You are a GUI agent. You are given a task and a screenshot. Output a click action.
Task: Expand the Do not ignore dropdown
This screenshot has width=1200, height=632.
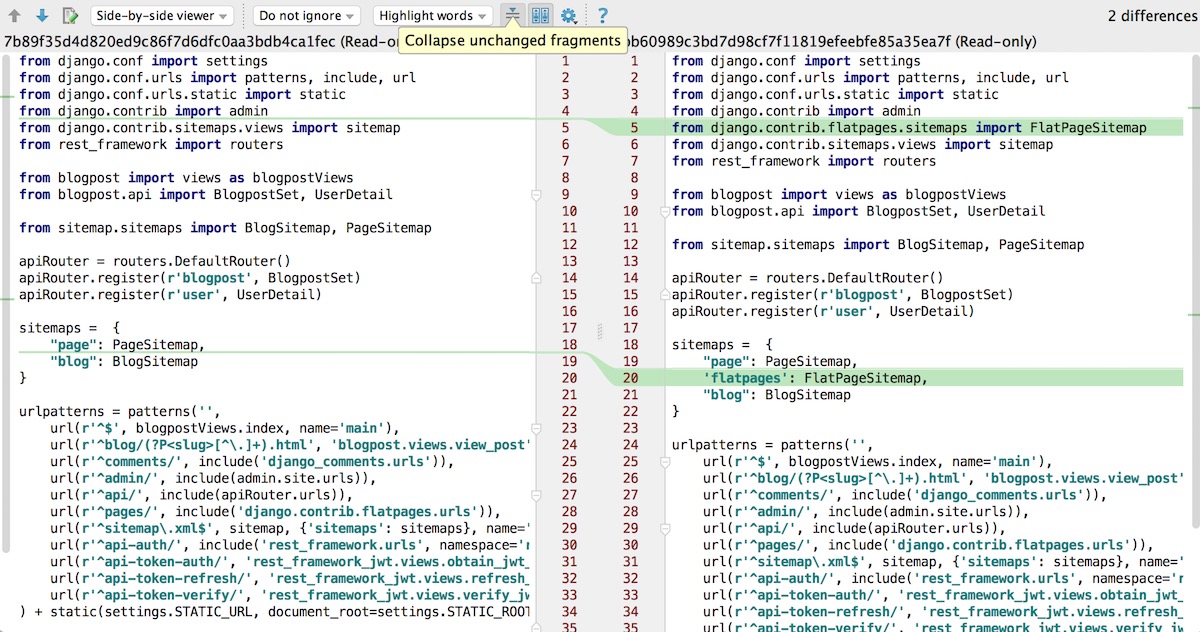pyautogui.click(x=307, y=15)
